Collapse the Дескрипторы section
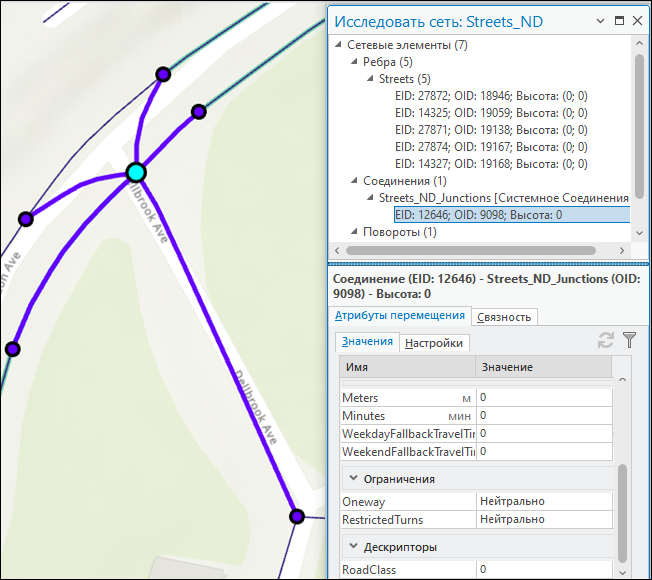This screenshot has height=580, width=652. [x=353, y=546]
